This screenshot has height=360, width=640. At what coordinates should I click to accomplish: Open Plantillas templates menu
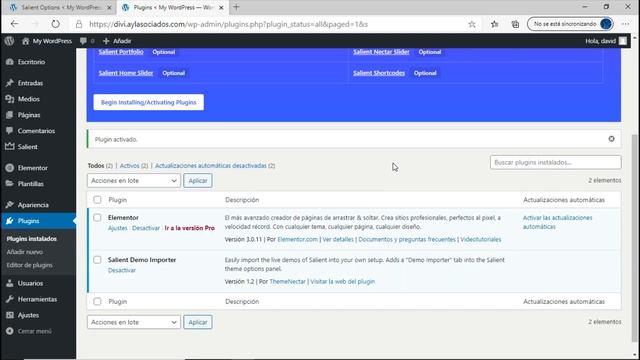(x=30, y=184)
